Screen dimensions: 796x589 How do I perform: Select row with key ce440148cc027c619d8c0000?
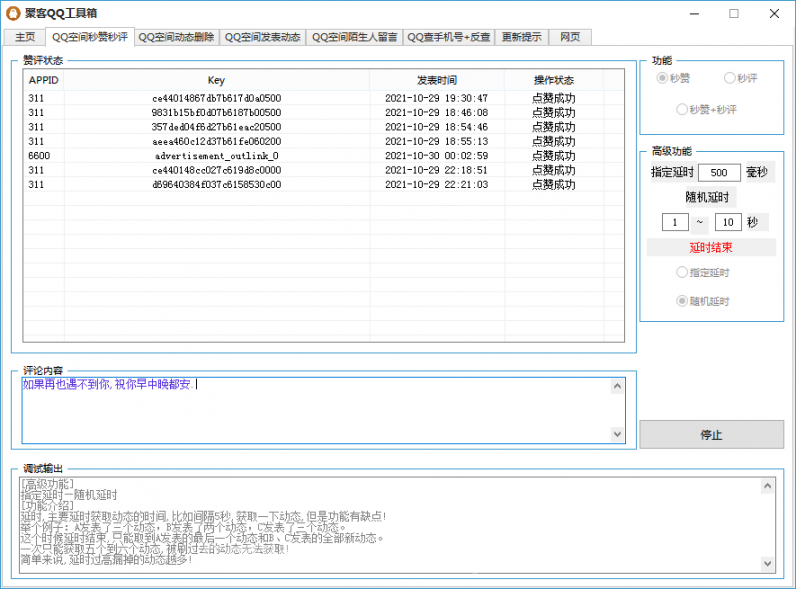[x=324, y=170]
